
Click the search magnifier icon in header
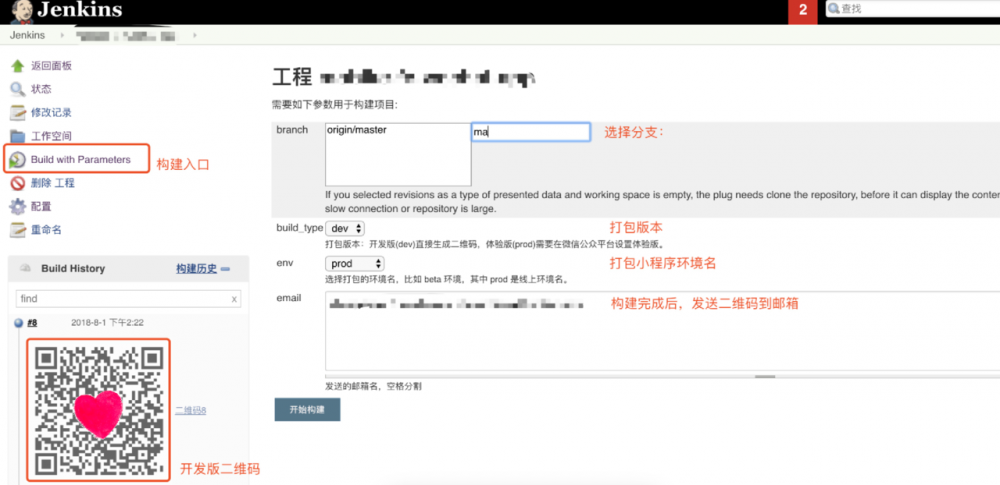point(834,9)
